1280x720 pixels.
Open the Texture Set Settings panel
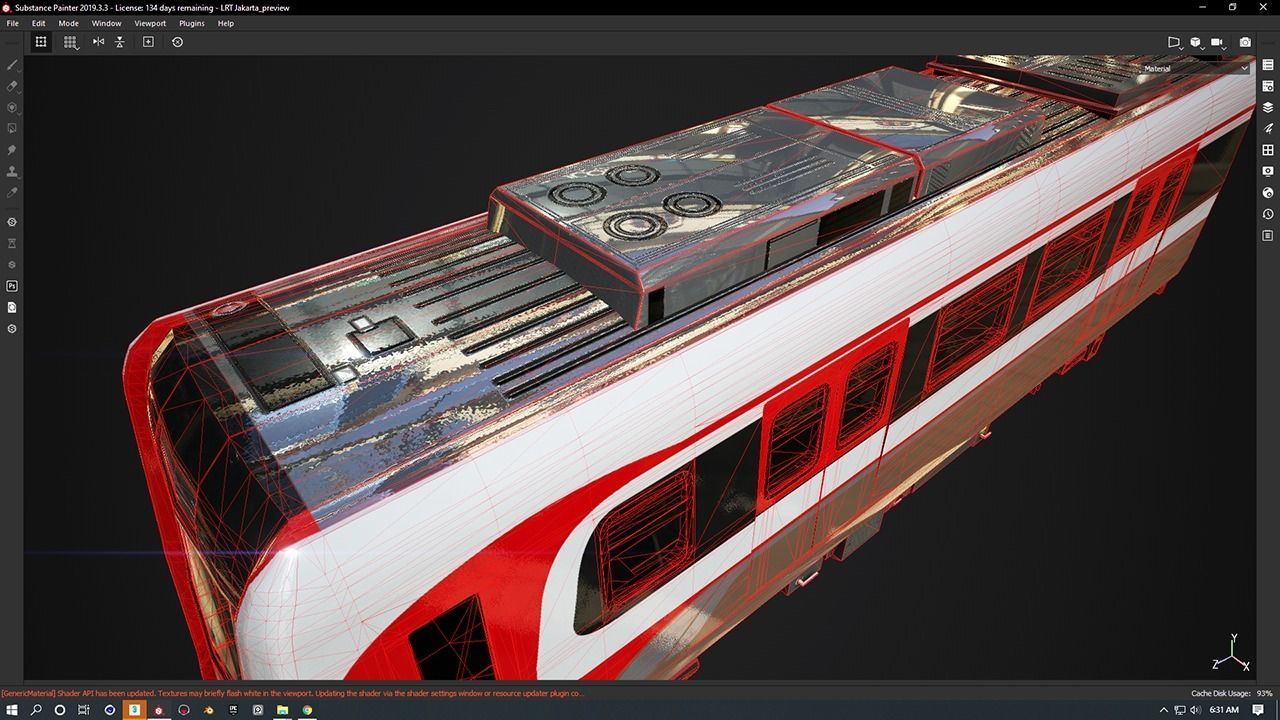(x=1268, y=86)
